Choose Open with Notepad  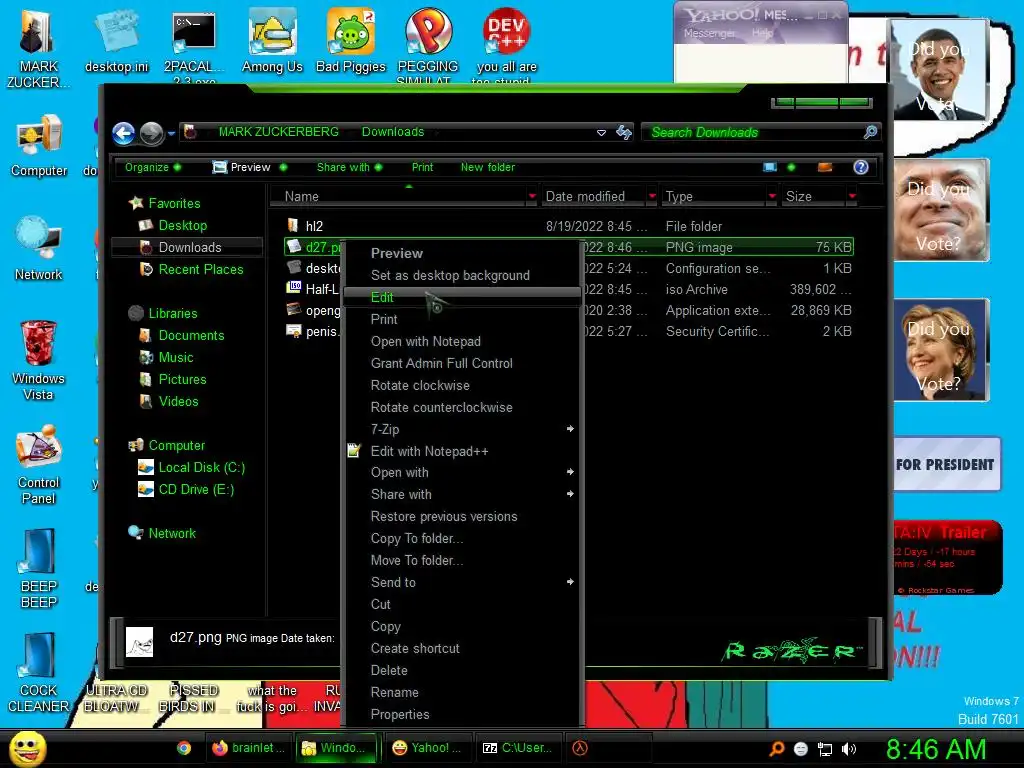pos(461,341)
